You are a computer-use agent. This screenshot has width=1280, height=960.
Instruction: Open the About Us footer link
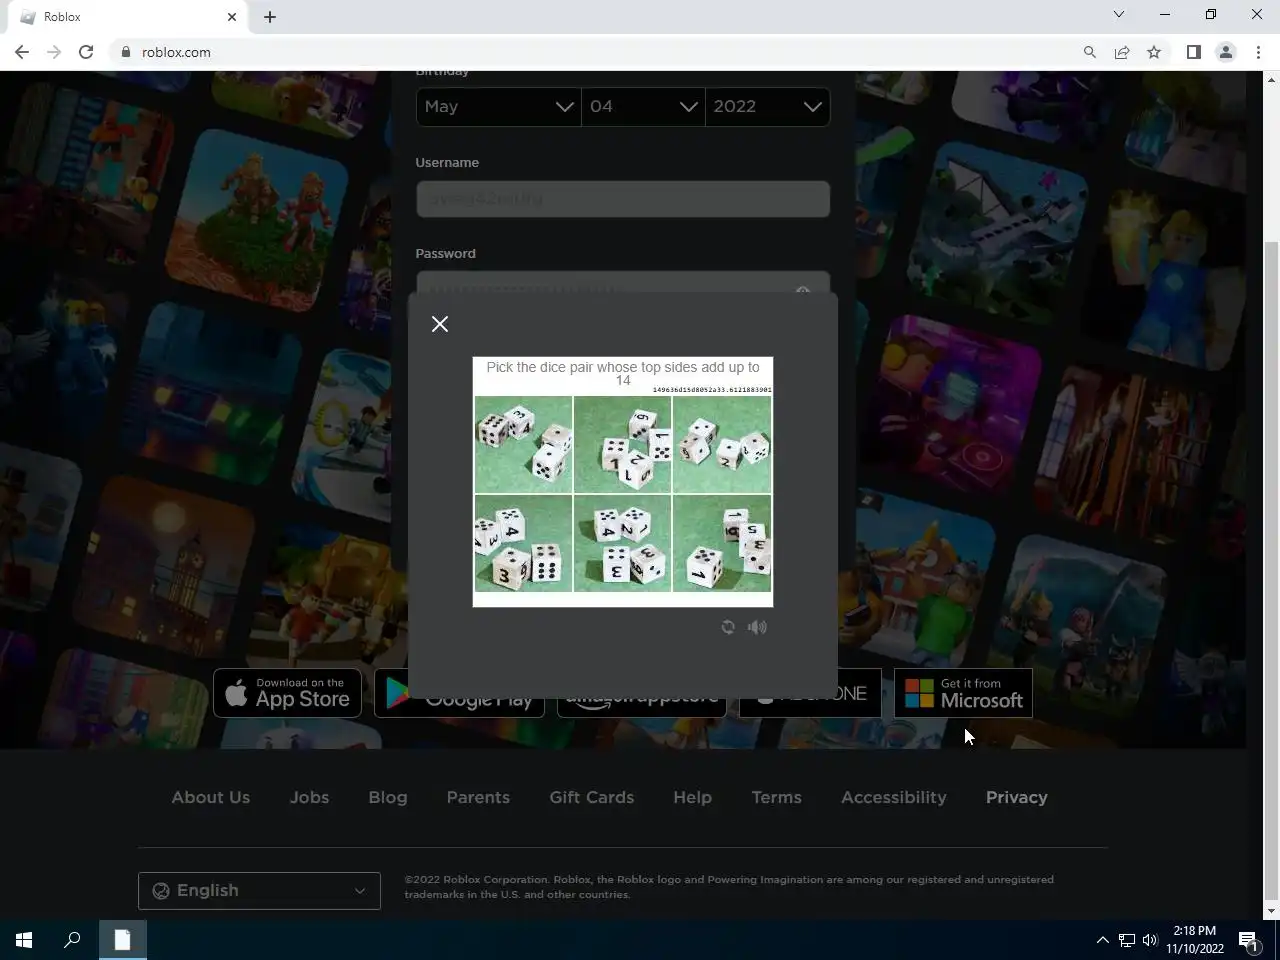pos(211,797)
